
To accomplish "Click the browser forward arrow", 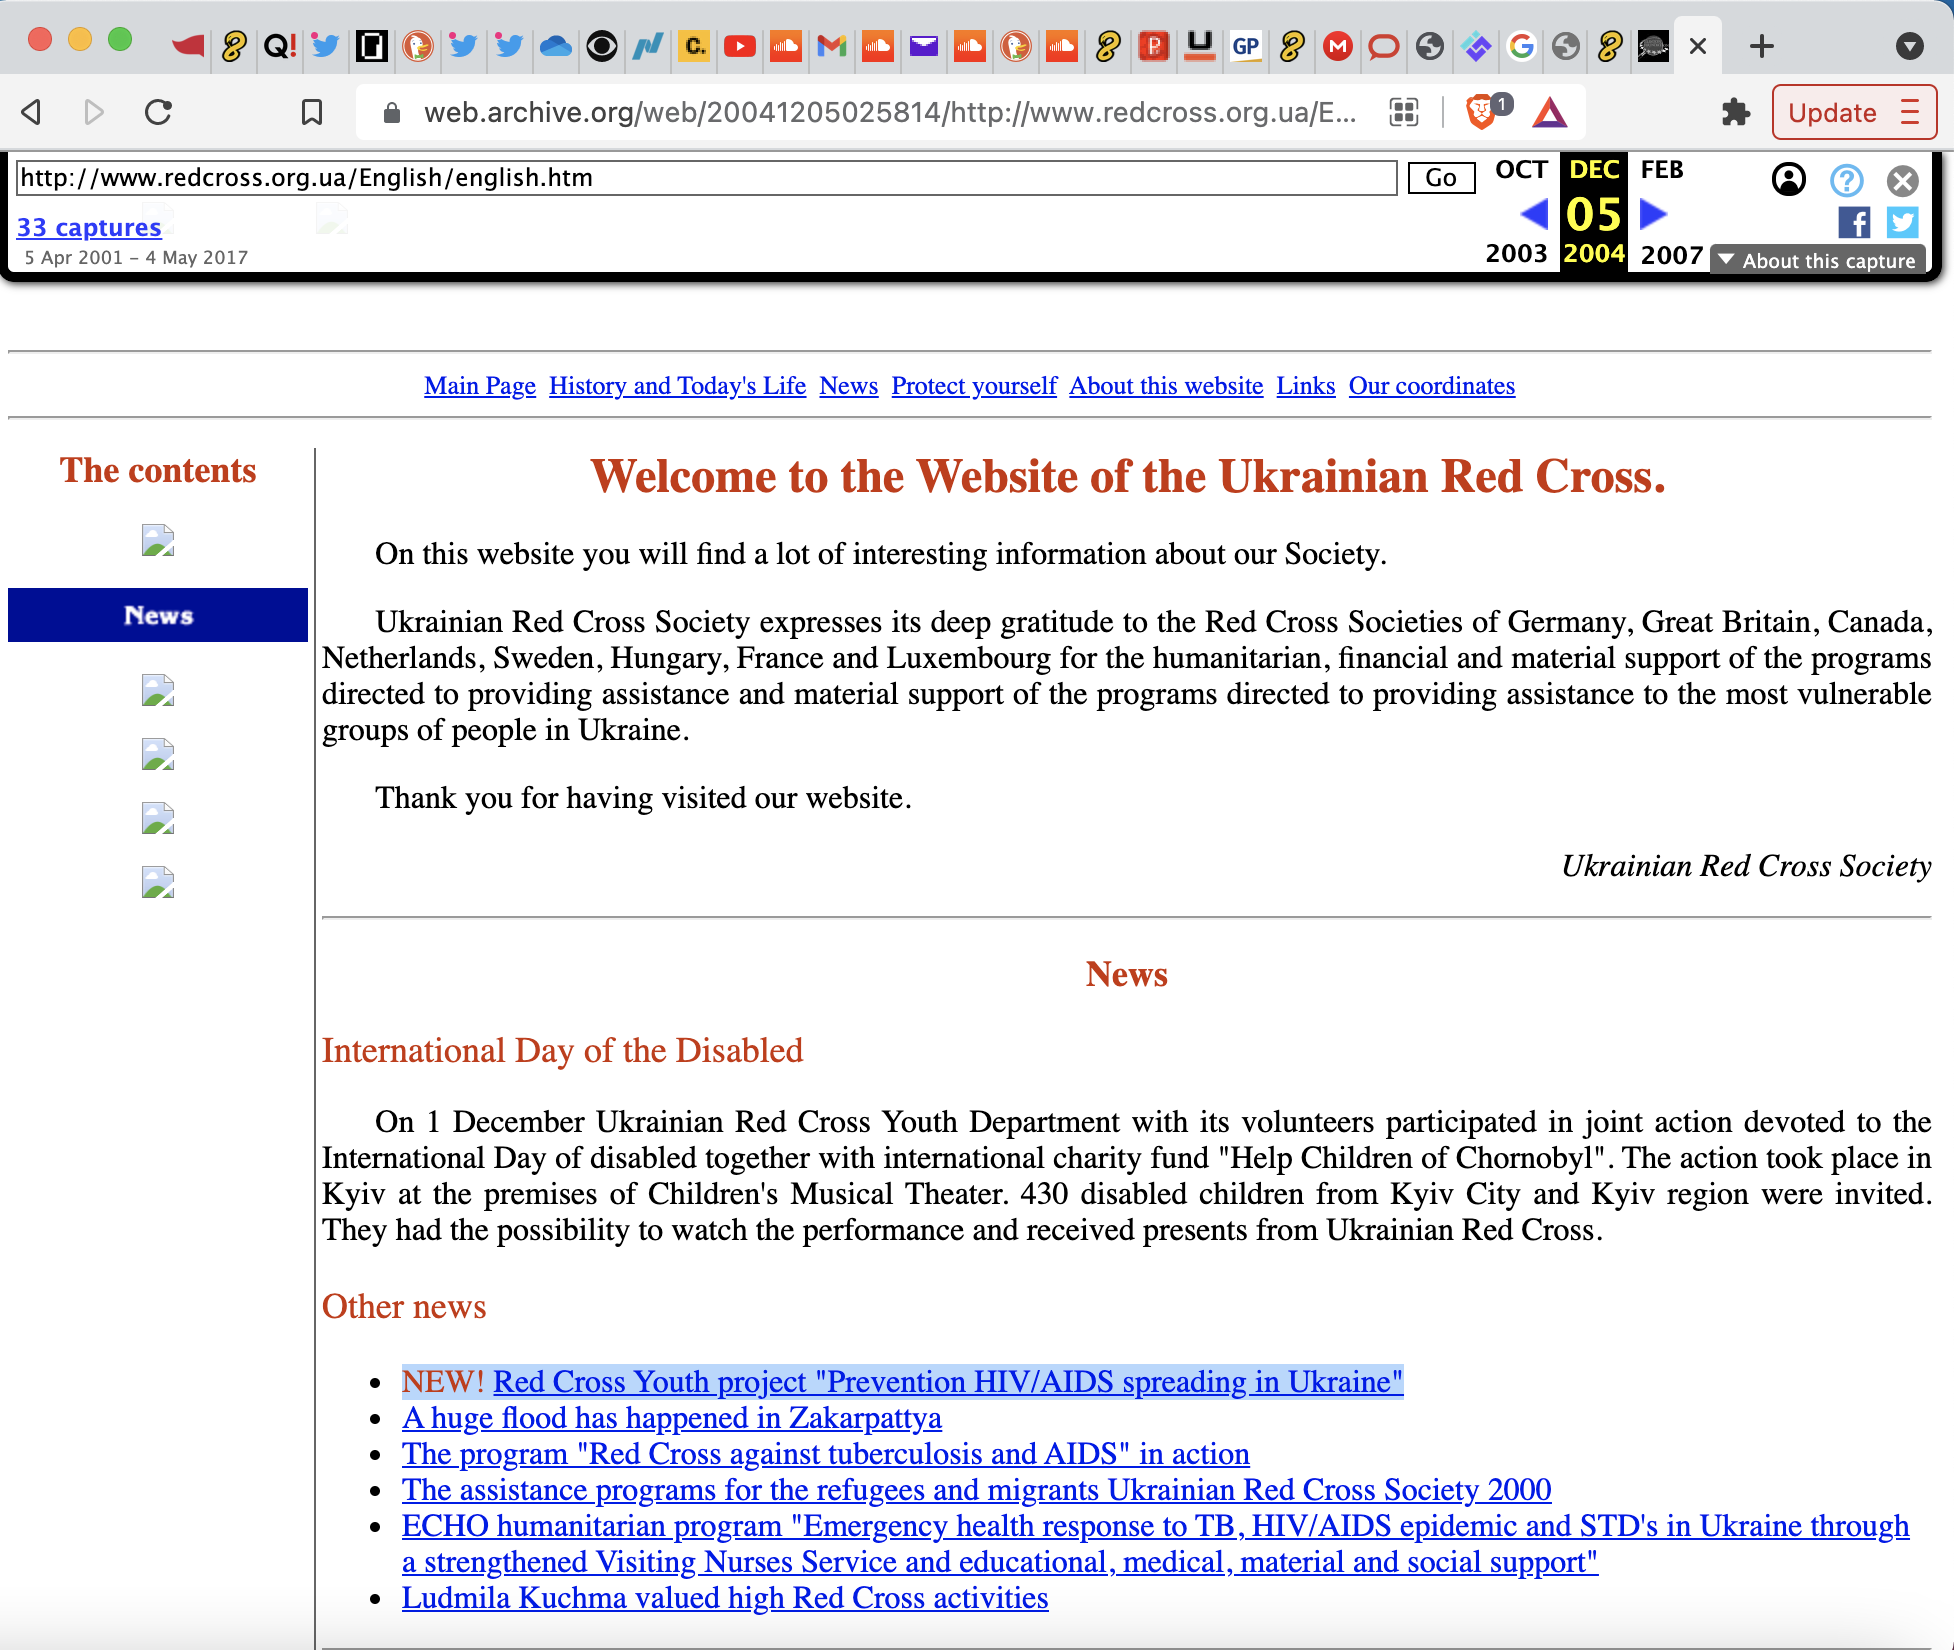I will point(94,112).
